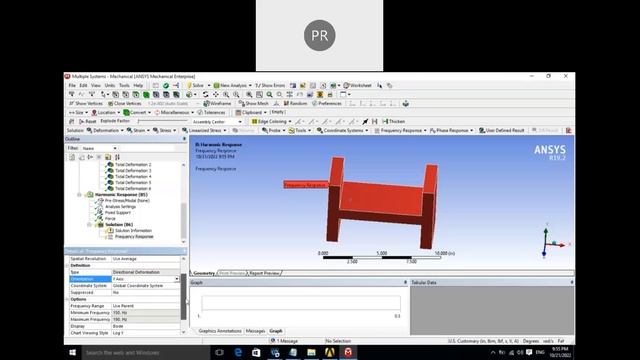Open the Stress results dropdown
Viewport: 640px width, 360px height.
coord(164,130)
